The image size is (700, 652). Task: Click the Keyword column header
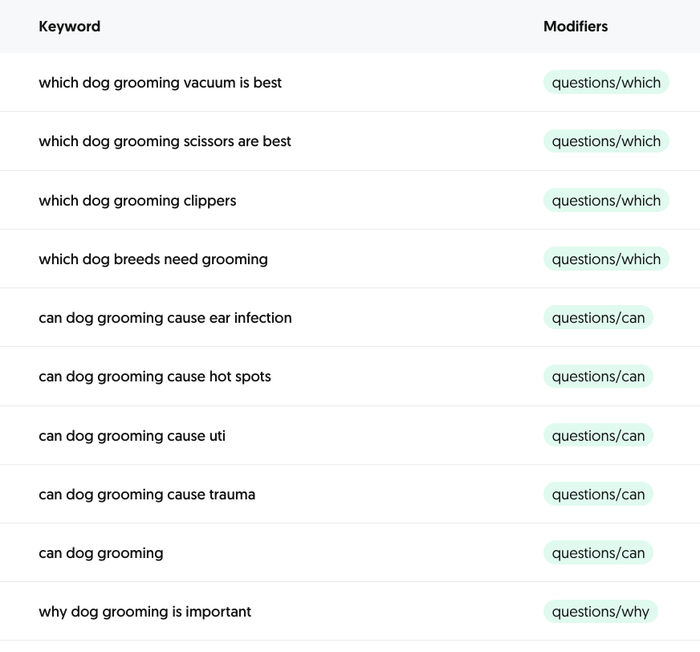pos(69,26)
